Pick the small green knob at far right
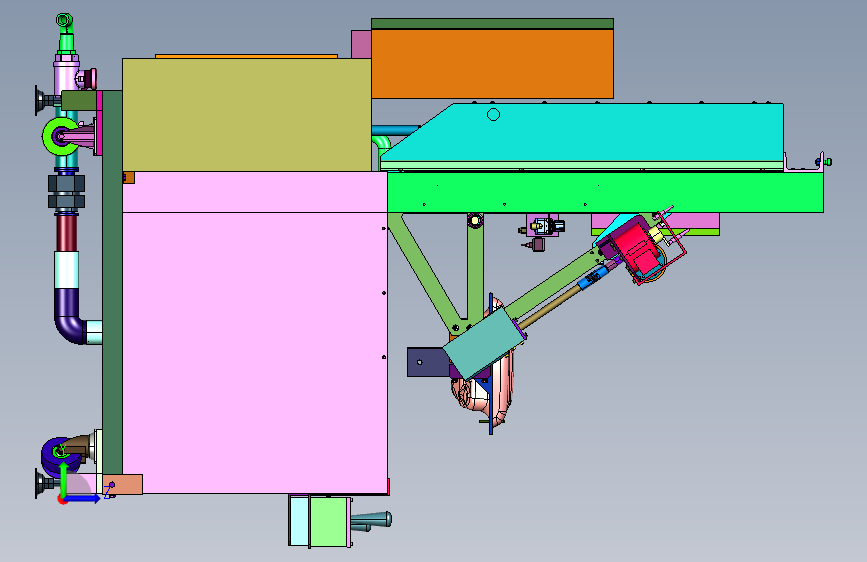Screen dimensions: 867x562 coord(828,162)
